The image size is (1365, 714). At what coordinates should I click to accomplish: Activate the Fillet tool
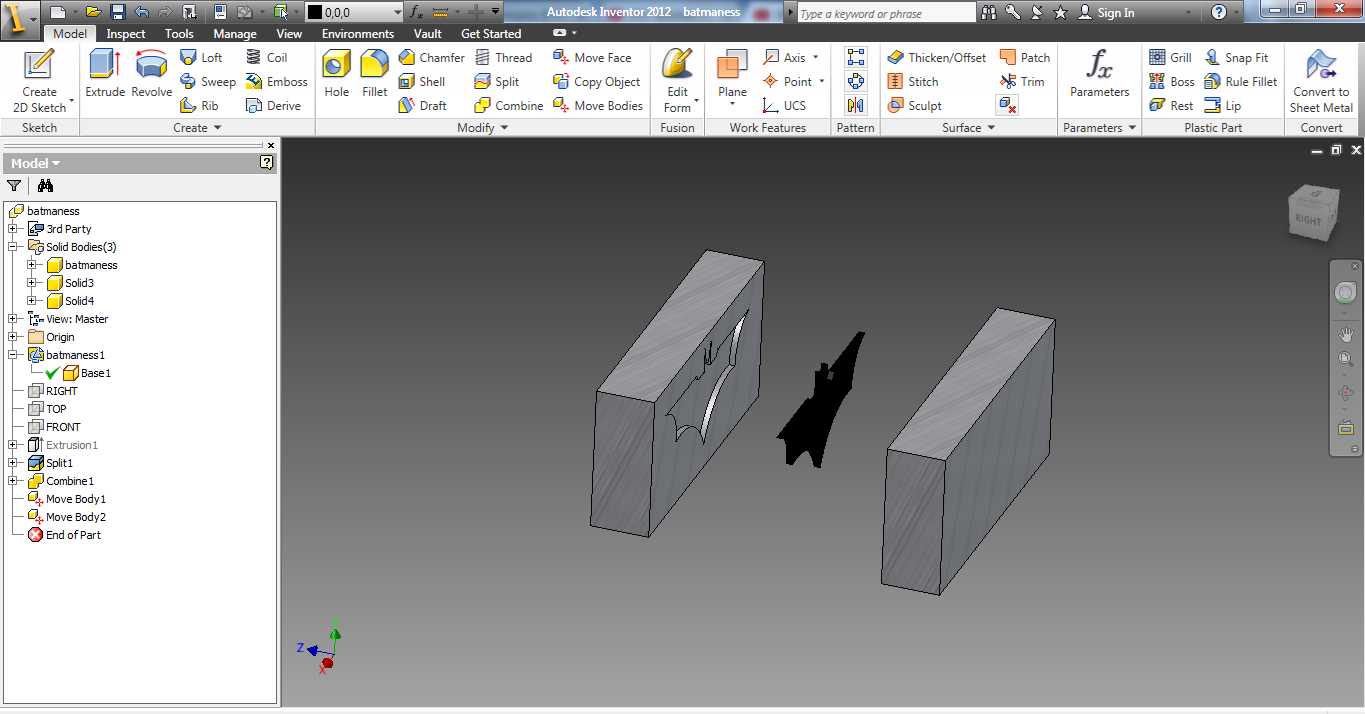(375, 75)
